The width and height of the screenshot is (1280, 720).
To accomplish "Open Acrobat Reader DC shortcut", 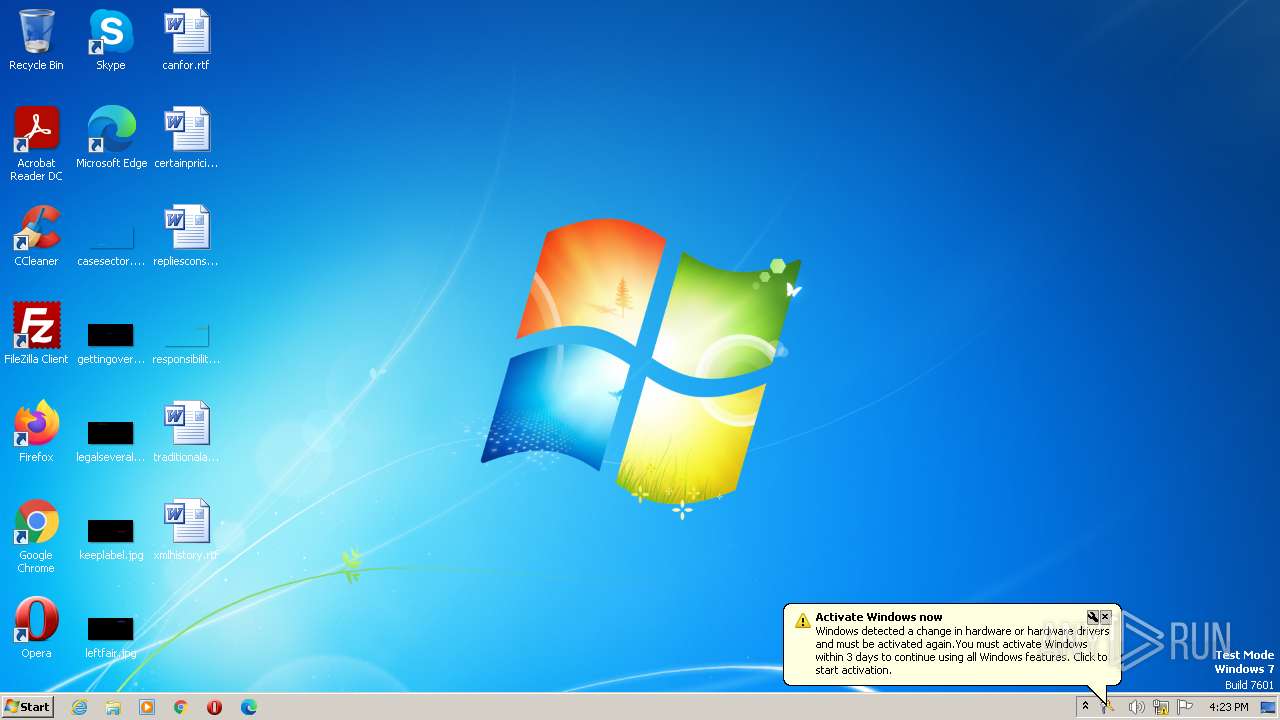I will coord(36,143).
